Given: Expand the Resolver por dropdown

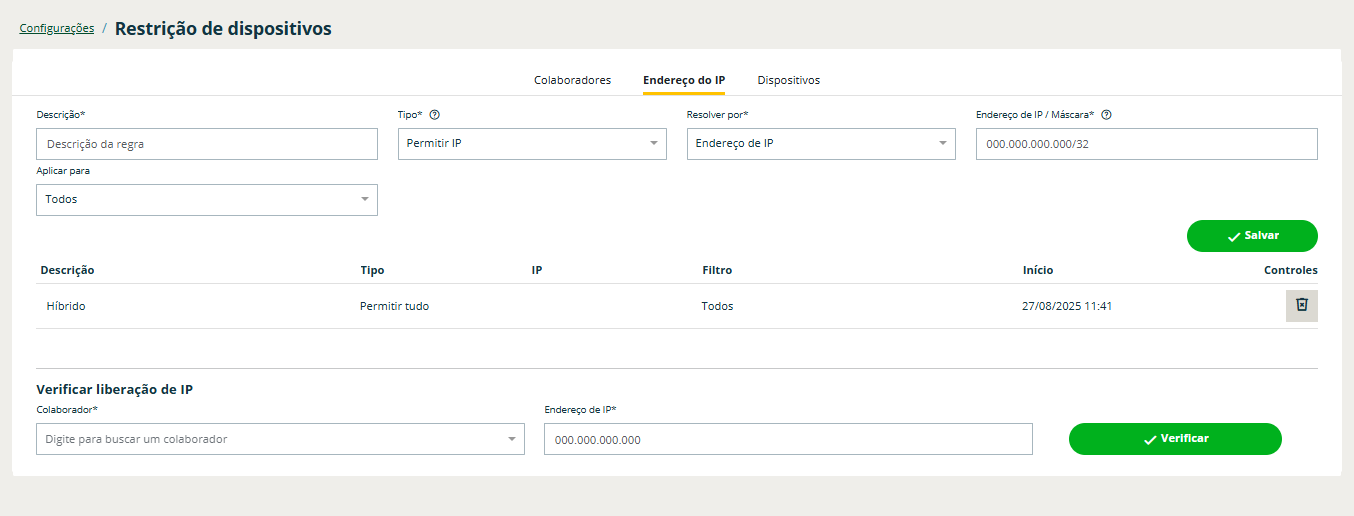Looking at the screenshot, I should [820, 144].
